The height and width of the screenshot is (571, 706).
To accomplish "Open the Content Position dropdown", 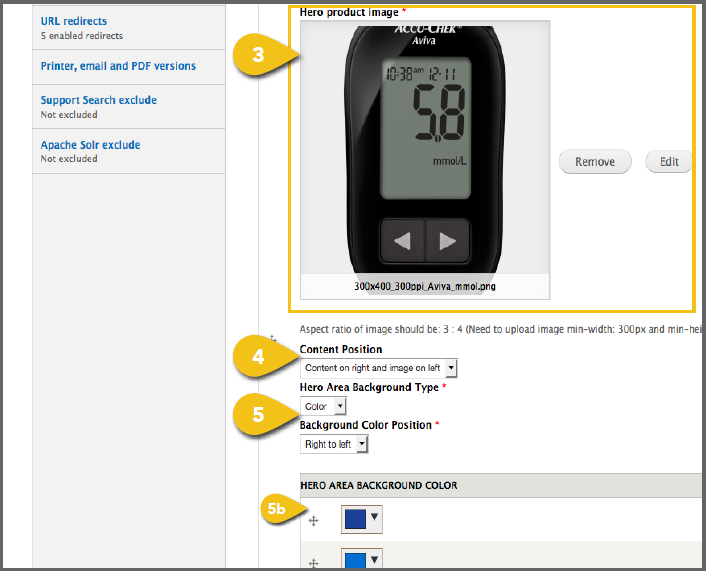I will pos(379,368).
